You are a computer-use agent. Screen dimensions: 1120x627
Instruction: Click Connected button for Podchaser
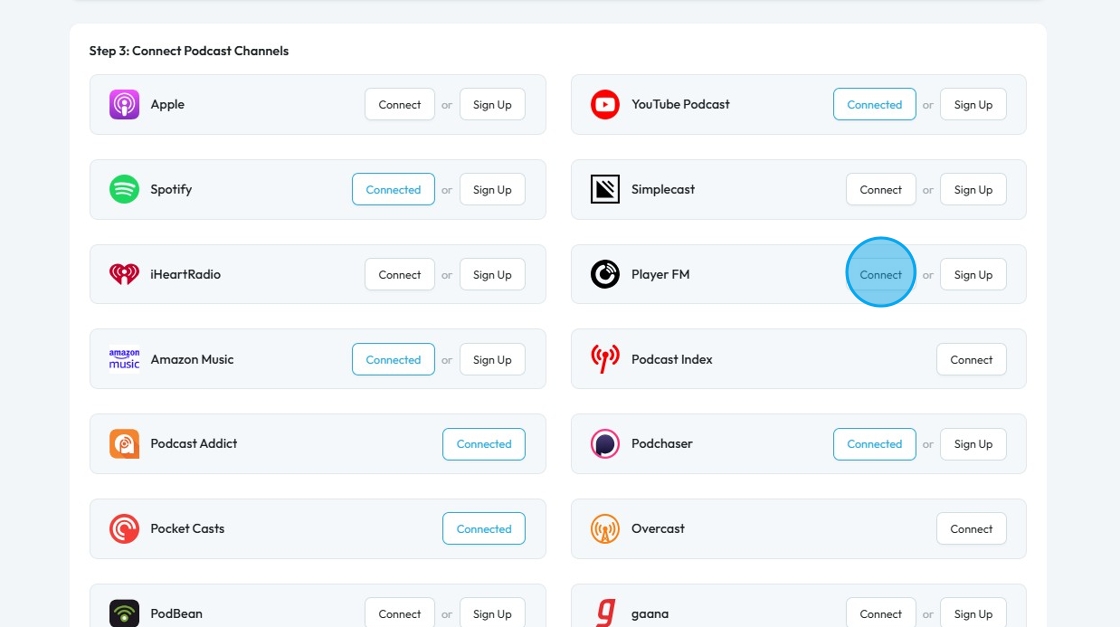(874, 443)
